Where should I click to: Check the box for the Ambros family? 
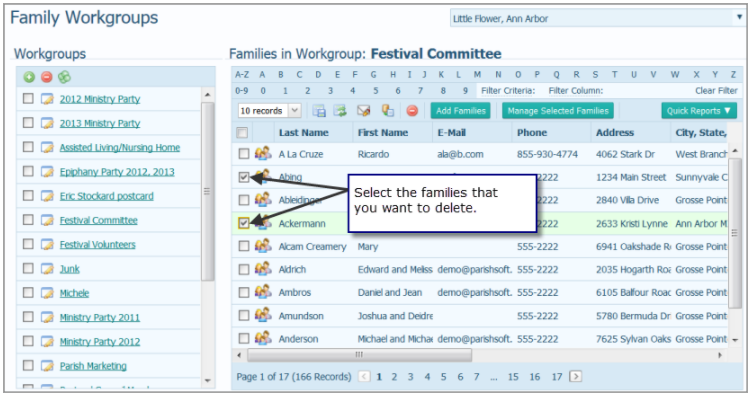click(x=244, y=292)
